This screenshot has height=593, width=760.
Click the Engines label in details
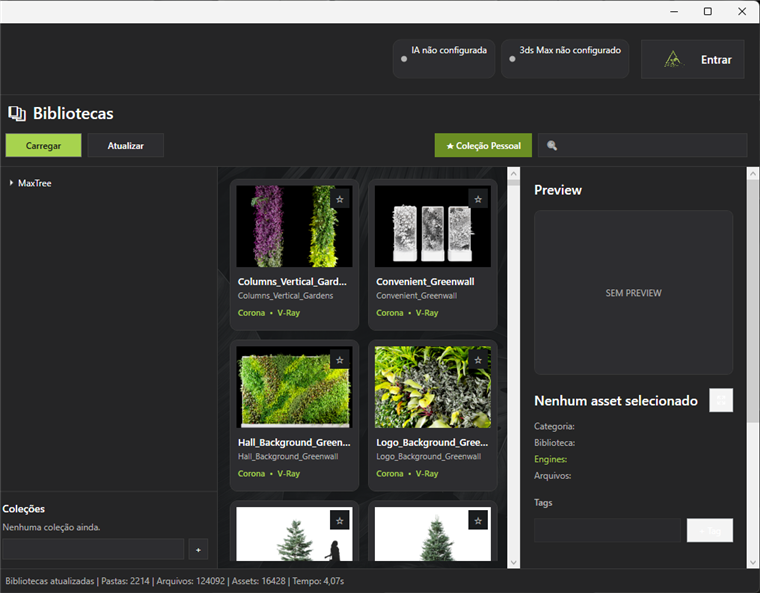pos(551,459)
